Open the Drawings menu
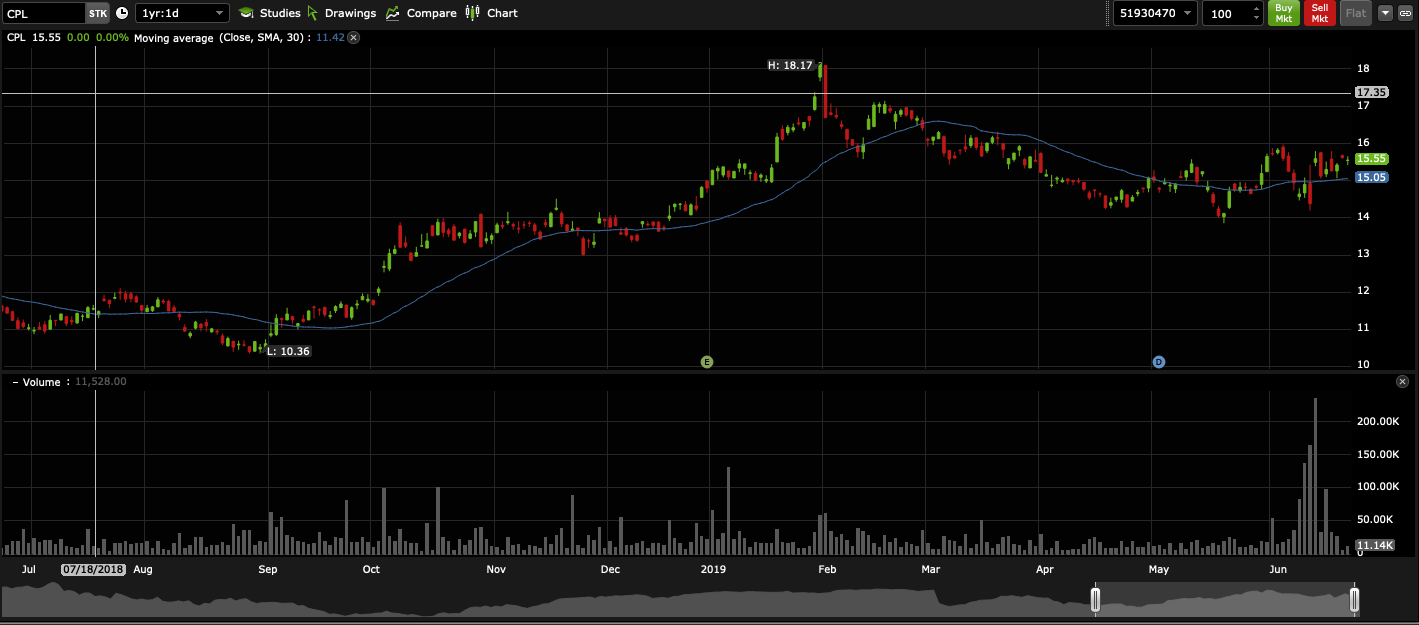This screenshot has height=625, width=1419. tap(350, 13)
